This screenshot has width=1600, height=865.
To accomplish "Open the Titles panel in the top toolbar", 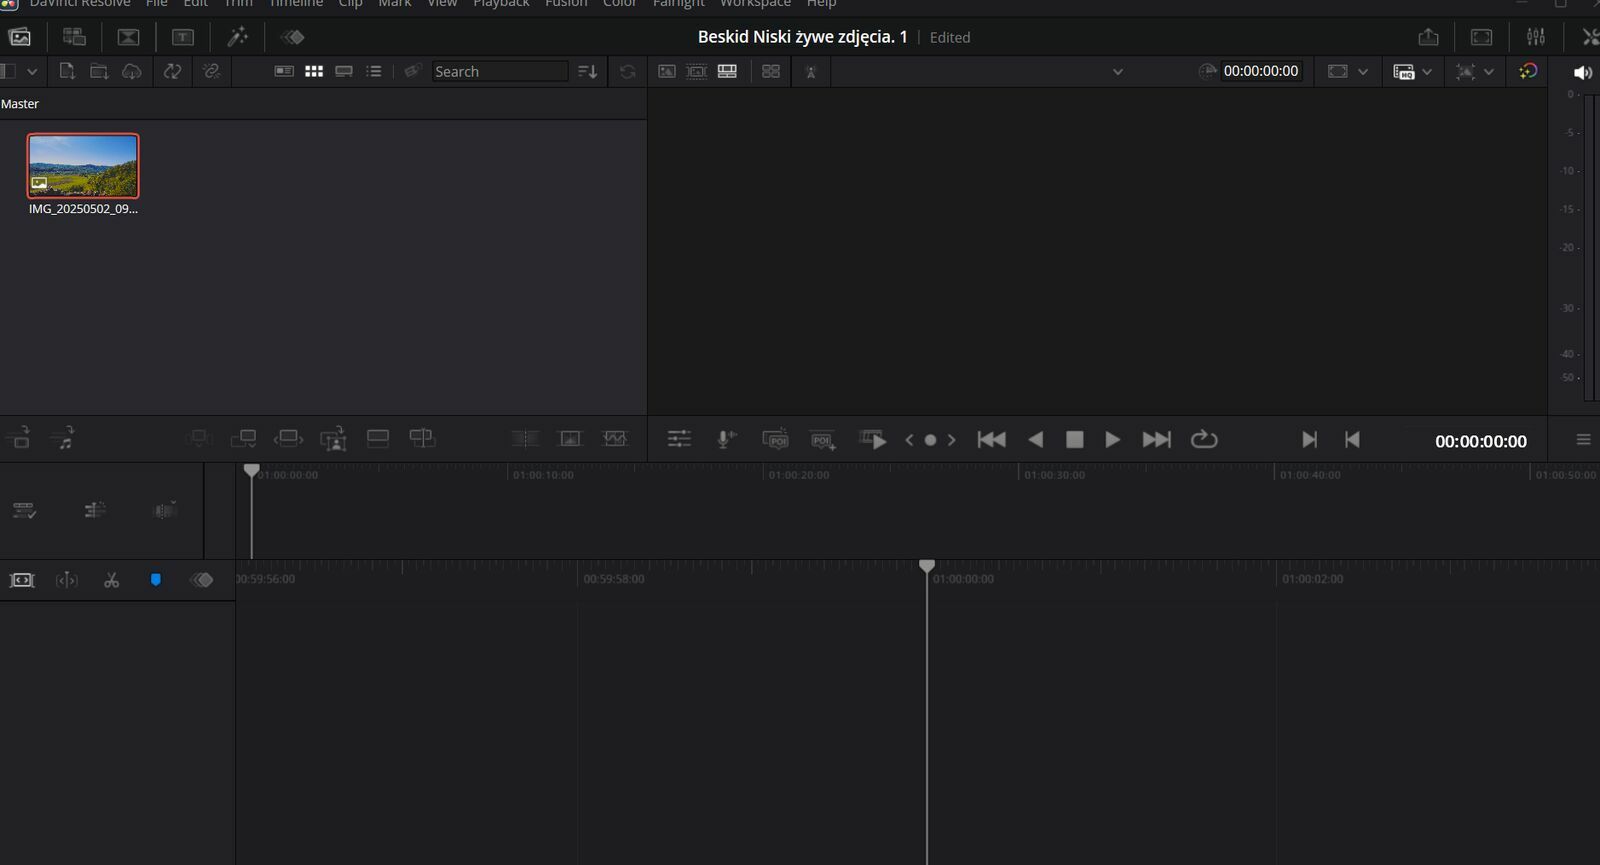I will coord(183,37).
